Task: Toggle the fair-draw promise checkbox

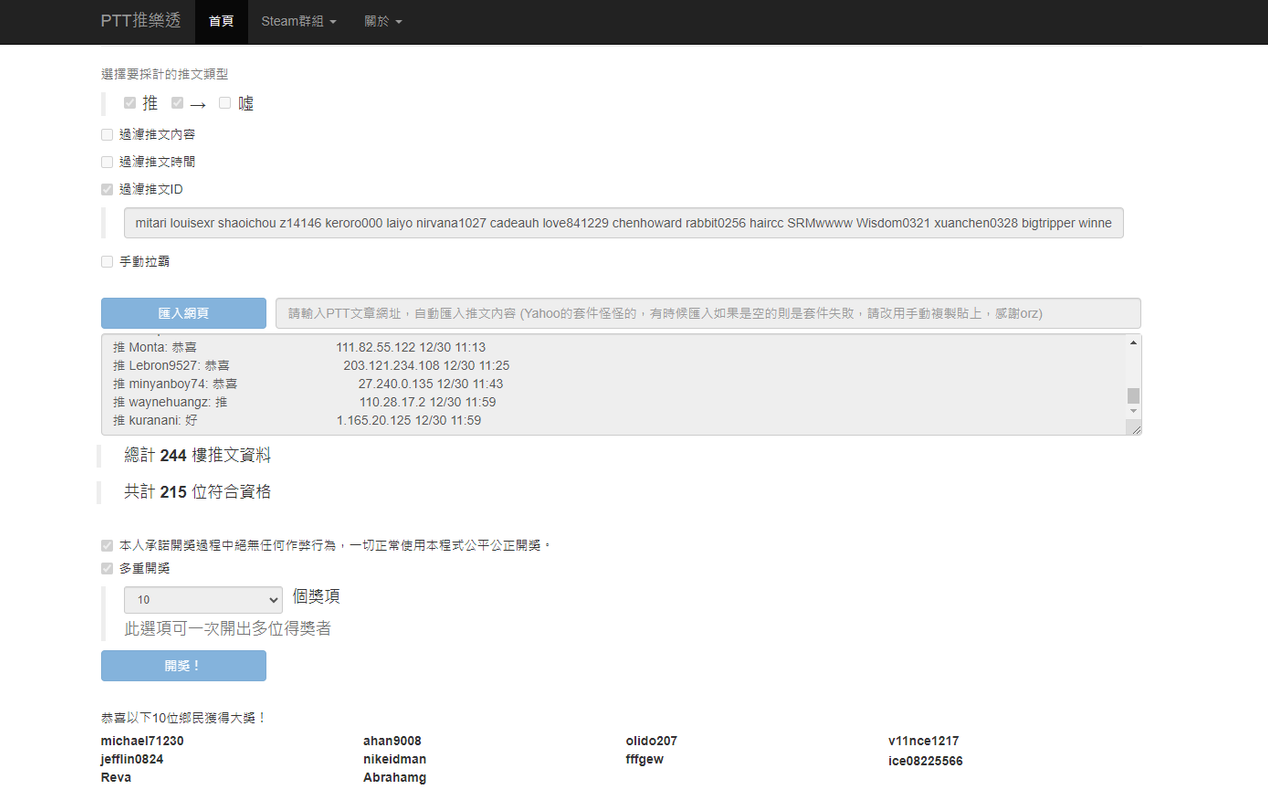Action: pos(107,546)
